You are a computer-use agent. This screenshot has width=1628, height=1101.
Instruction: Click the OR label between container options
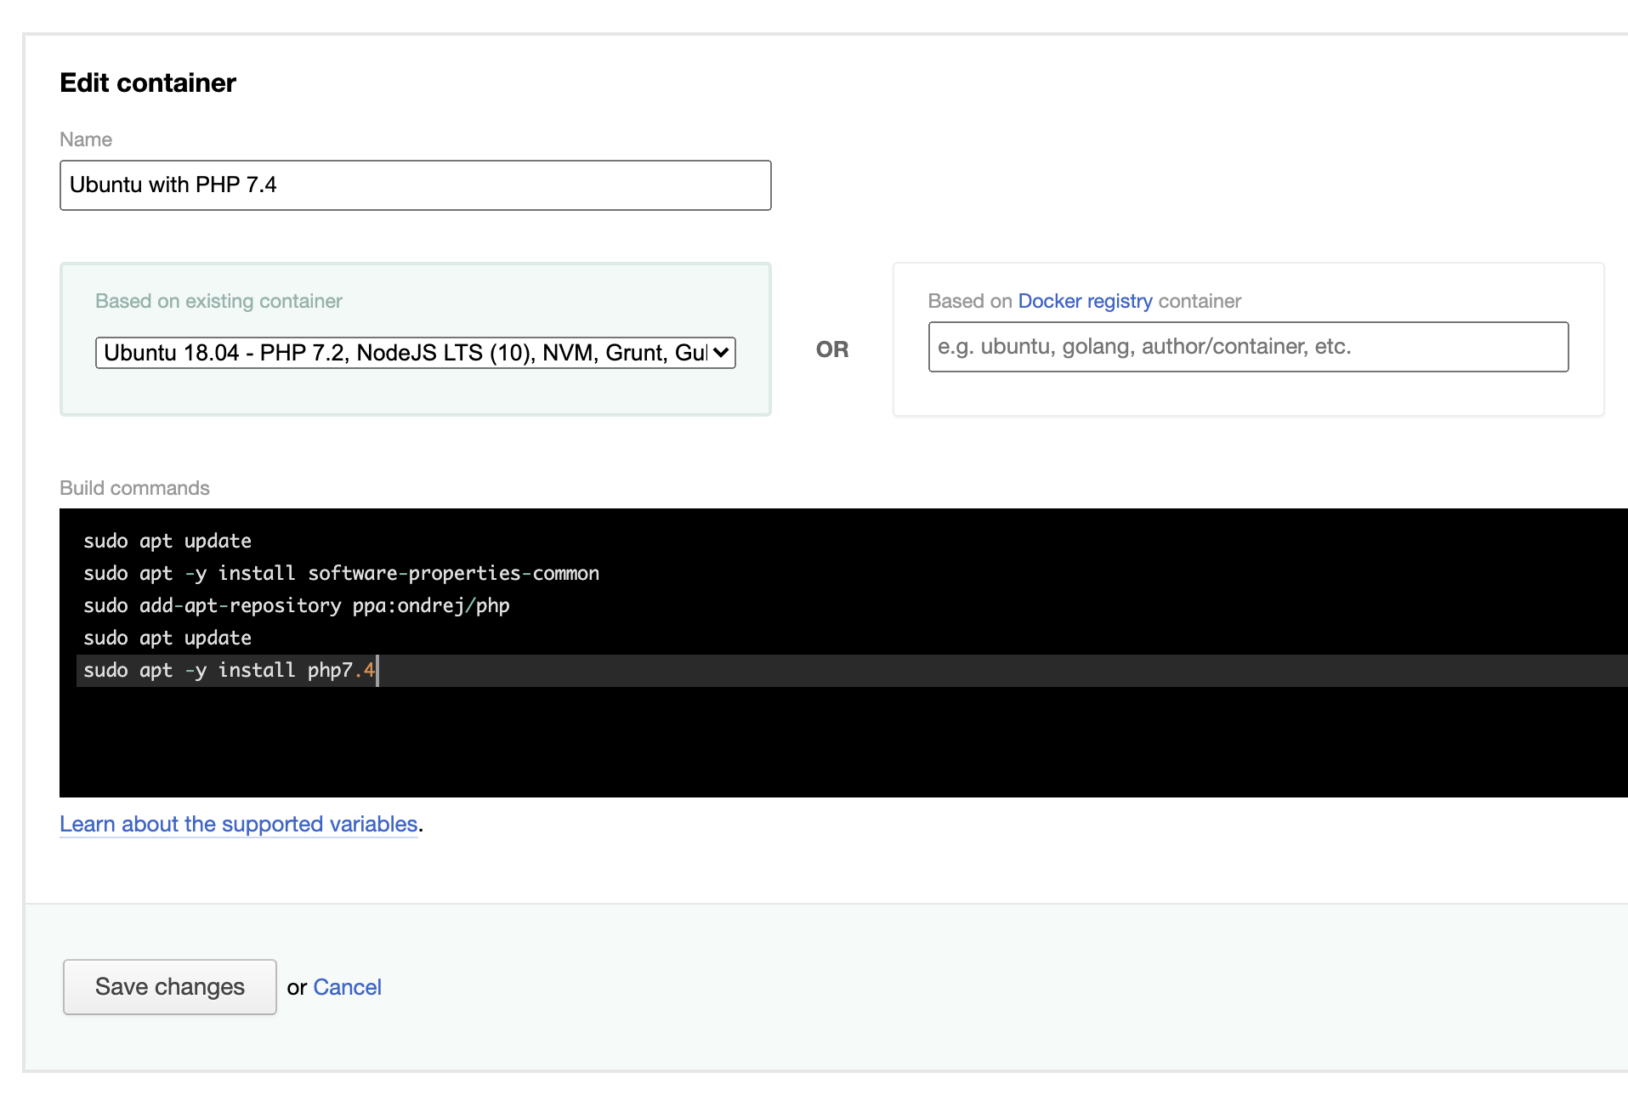pyautogui.click(x=833, y=351)
